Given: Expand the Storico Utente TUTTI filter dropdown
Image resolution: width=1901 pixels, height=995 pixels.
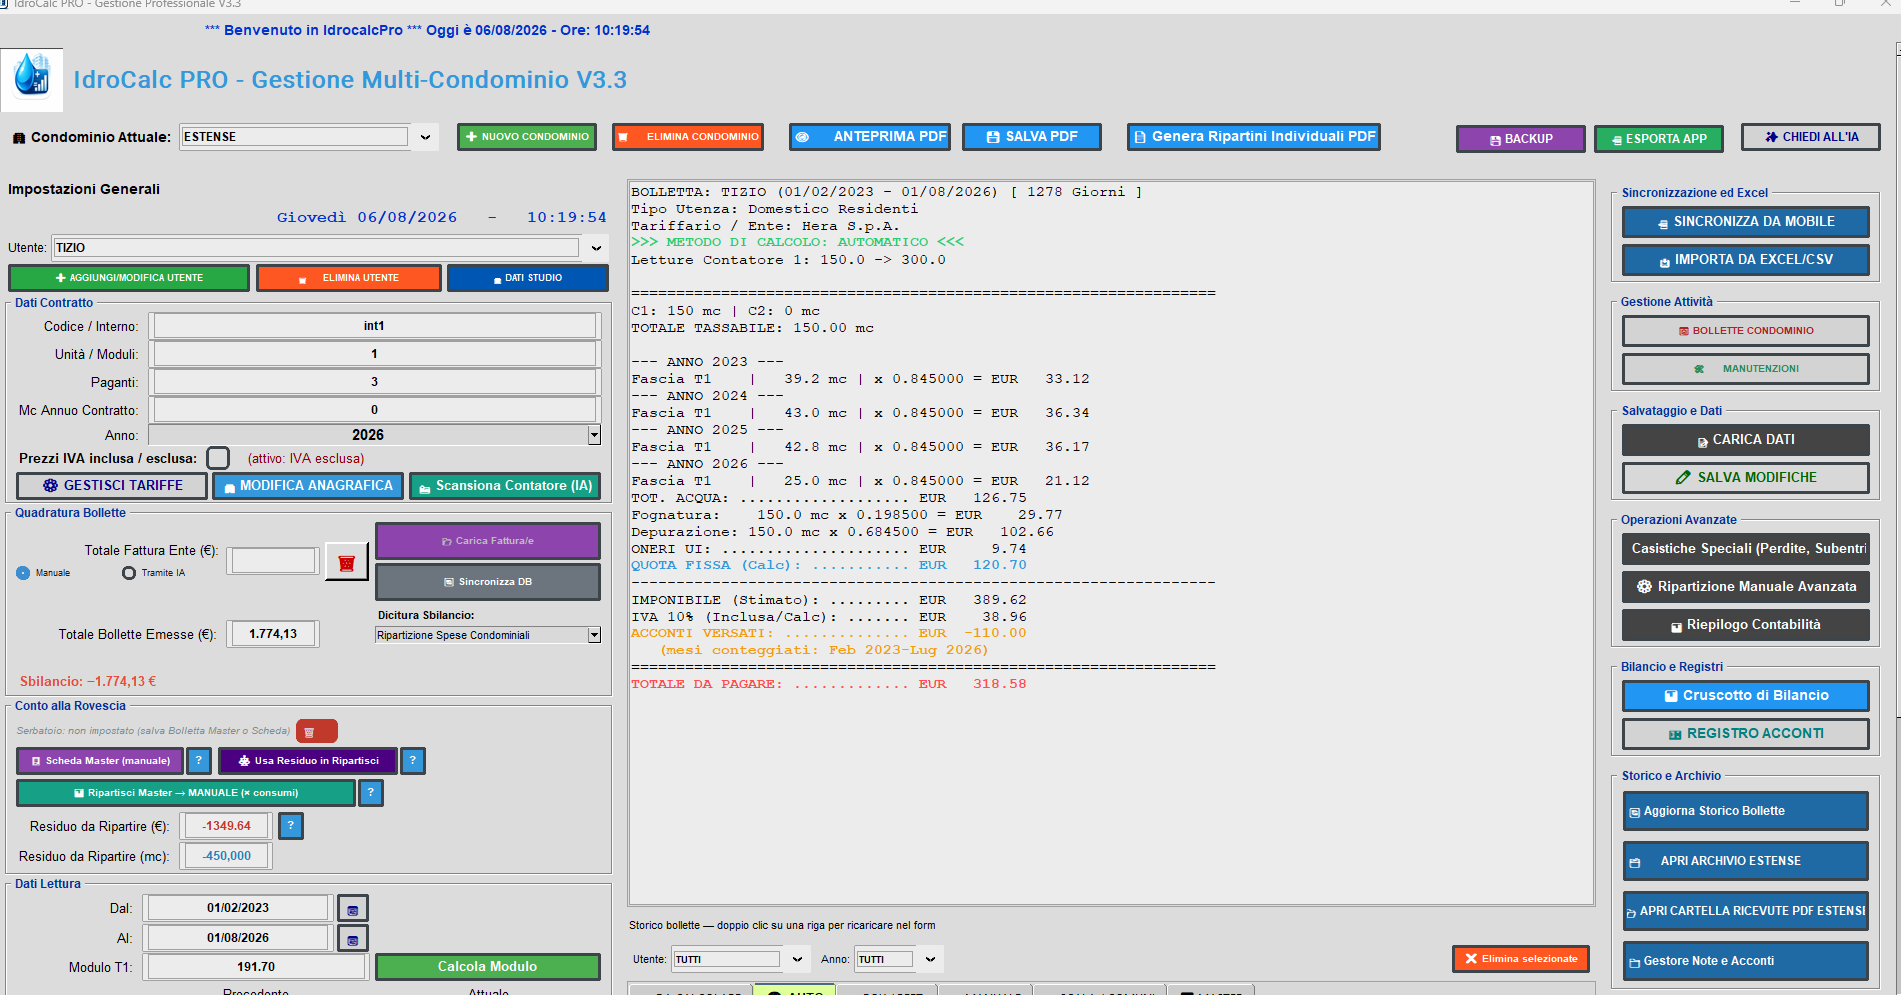Looking at the screenshot, I should pyautogui.click(x=797, y=959).
